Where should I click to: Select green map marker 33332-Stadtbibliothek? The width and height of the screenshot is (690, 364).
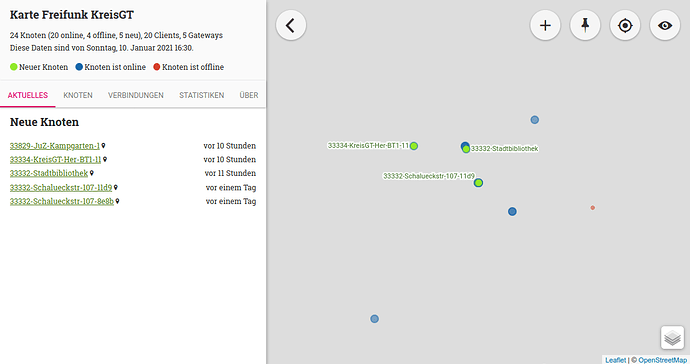tap(466, 149)
